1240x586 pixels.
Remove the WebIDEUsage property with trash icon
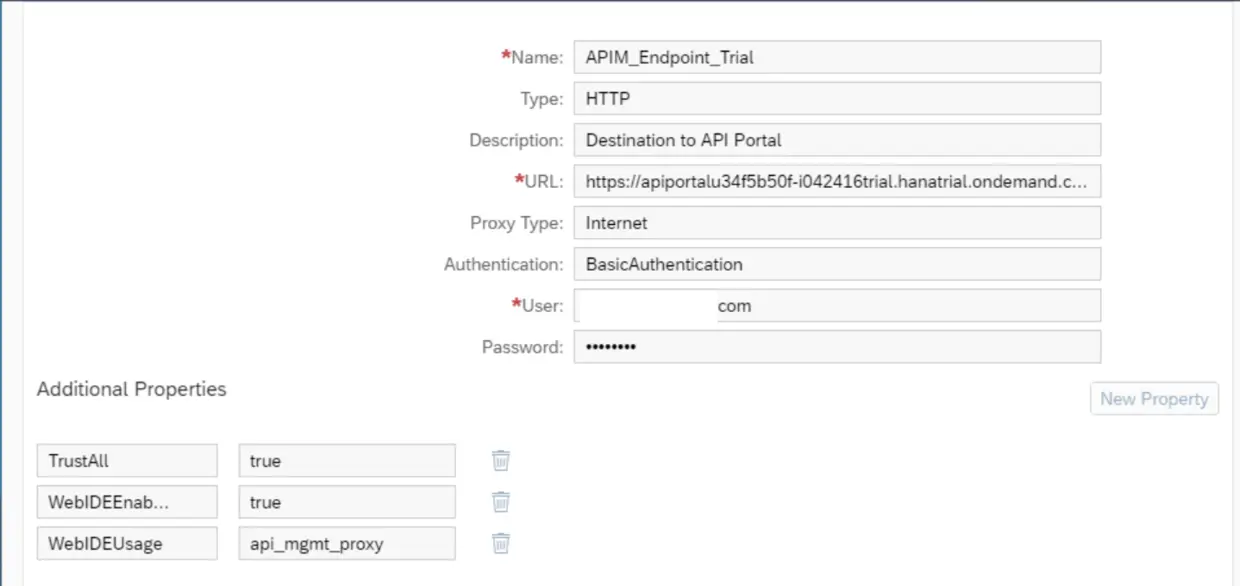pos(501,543)
